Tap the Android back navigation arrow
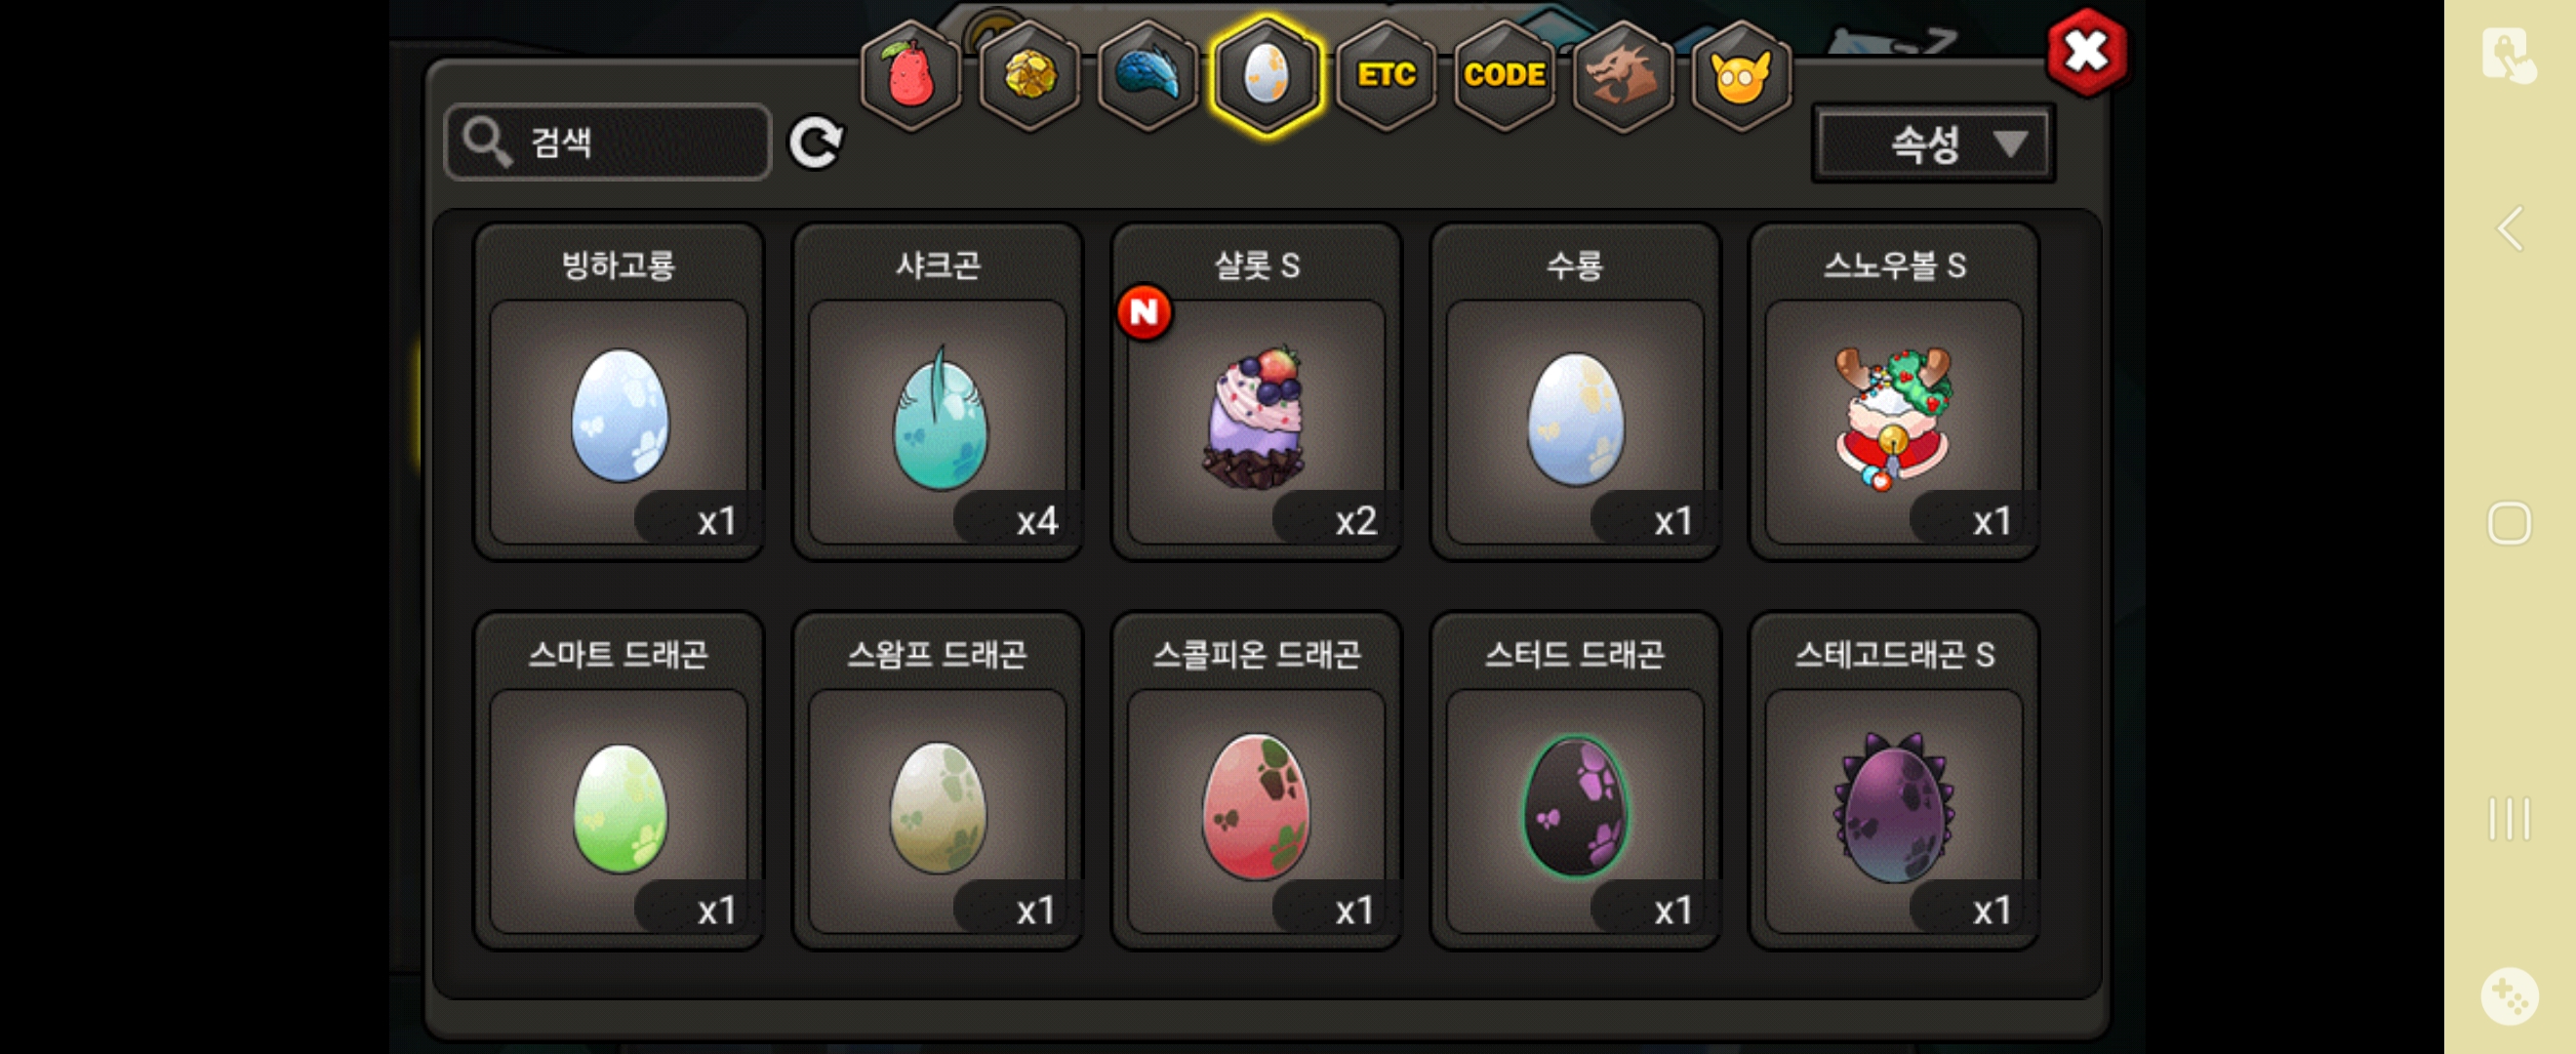Image resolution: width=2576 pixels, height=1054 pixels. tap(2510, 229)
